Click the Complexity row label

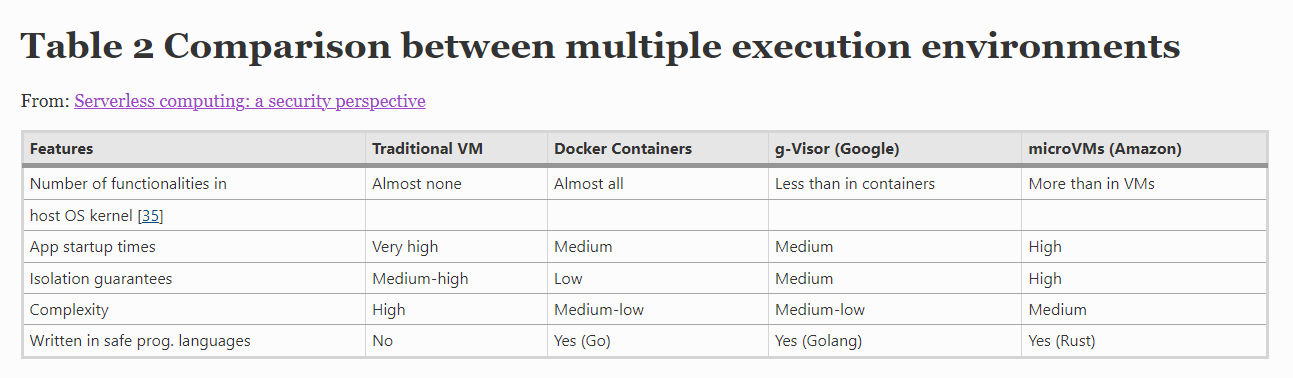click(x=69, y=310)
